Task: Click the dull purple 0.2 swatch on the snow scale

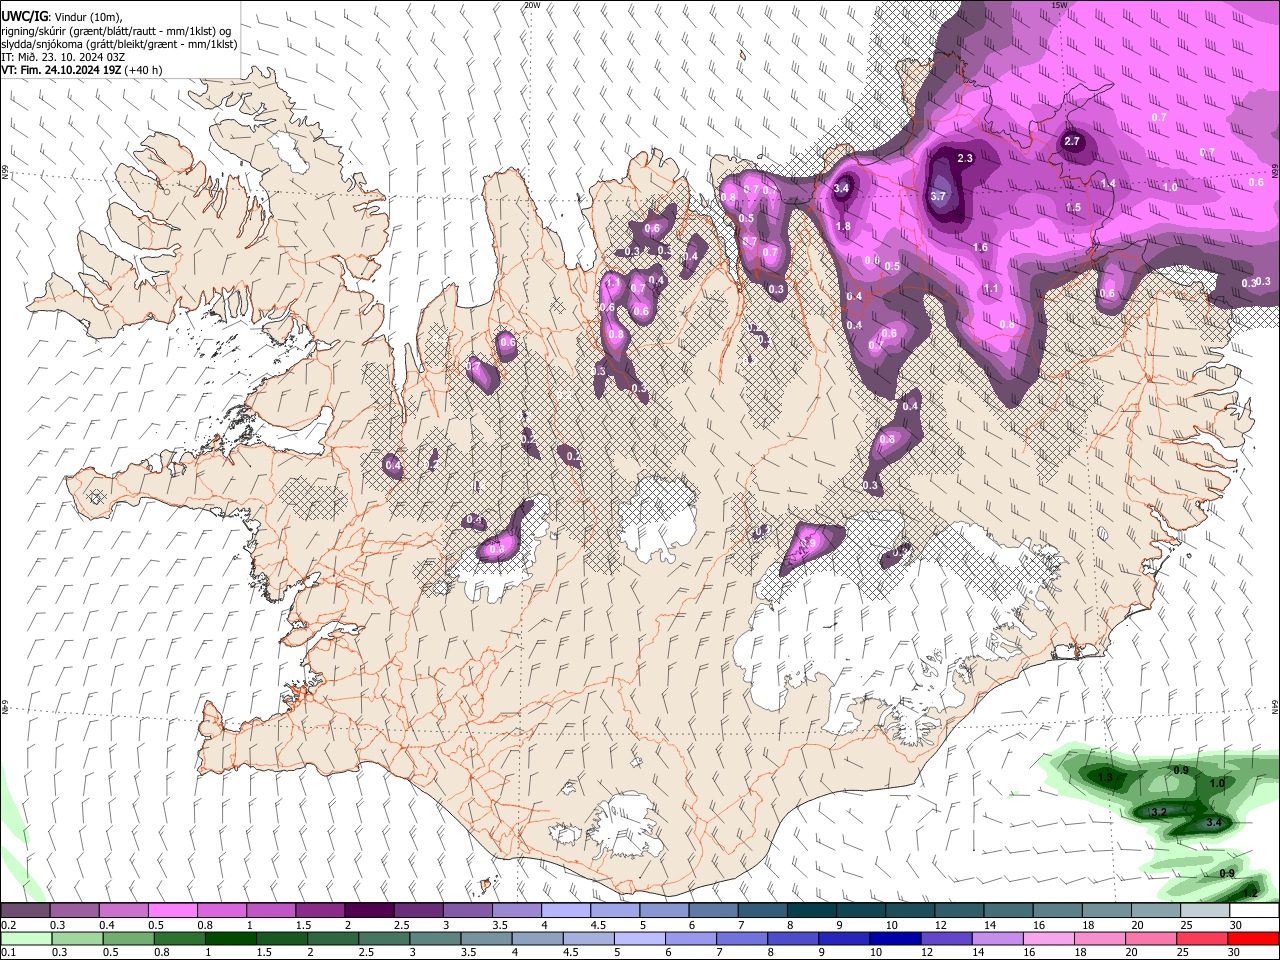Action: click(x=25, y=911)
